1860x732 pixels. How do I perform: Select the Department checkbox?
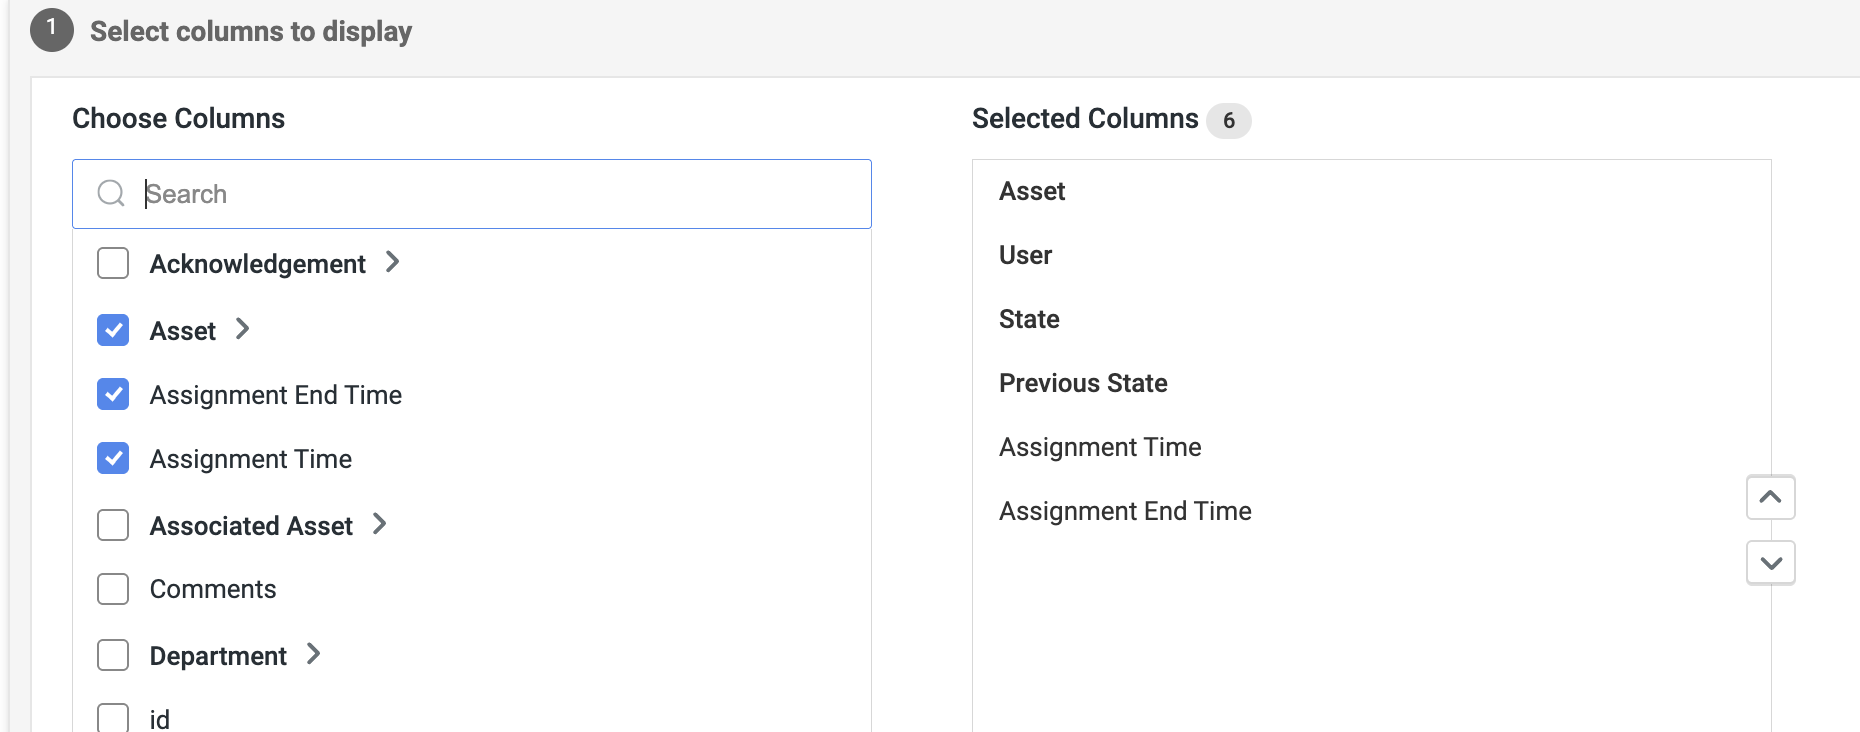[x=113, y=655]
